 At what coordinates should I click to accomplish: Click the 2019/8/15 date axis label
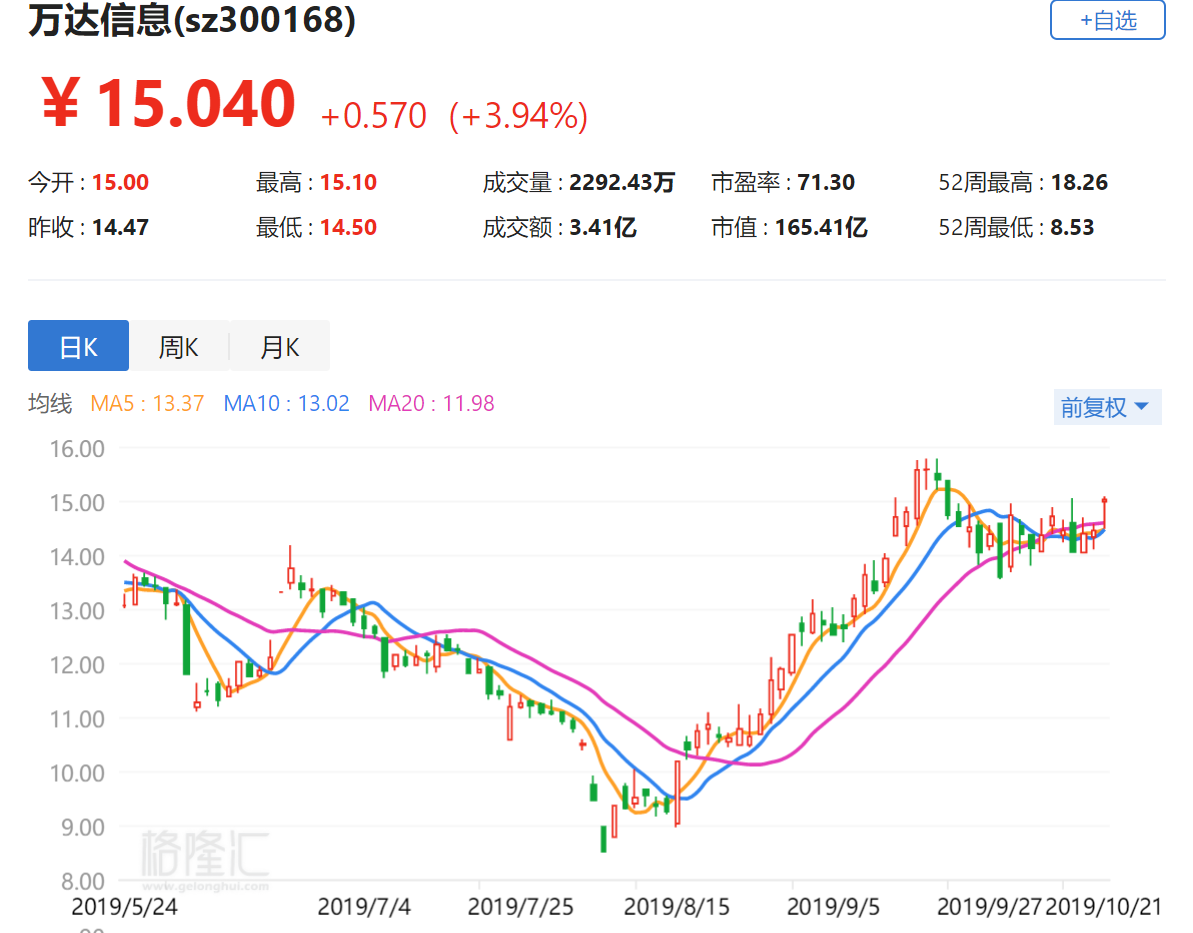coord(676,907)
